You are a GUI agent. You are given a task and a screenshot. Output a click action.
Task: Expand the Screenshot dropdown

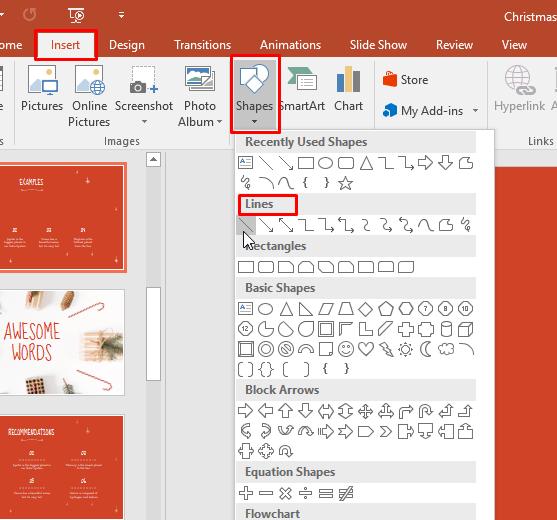[144, 122]
